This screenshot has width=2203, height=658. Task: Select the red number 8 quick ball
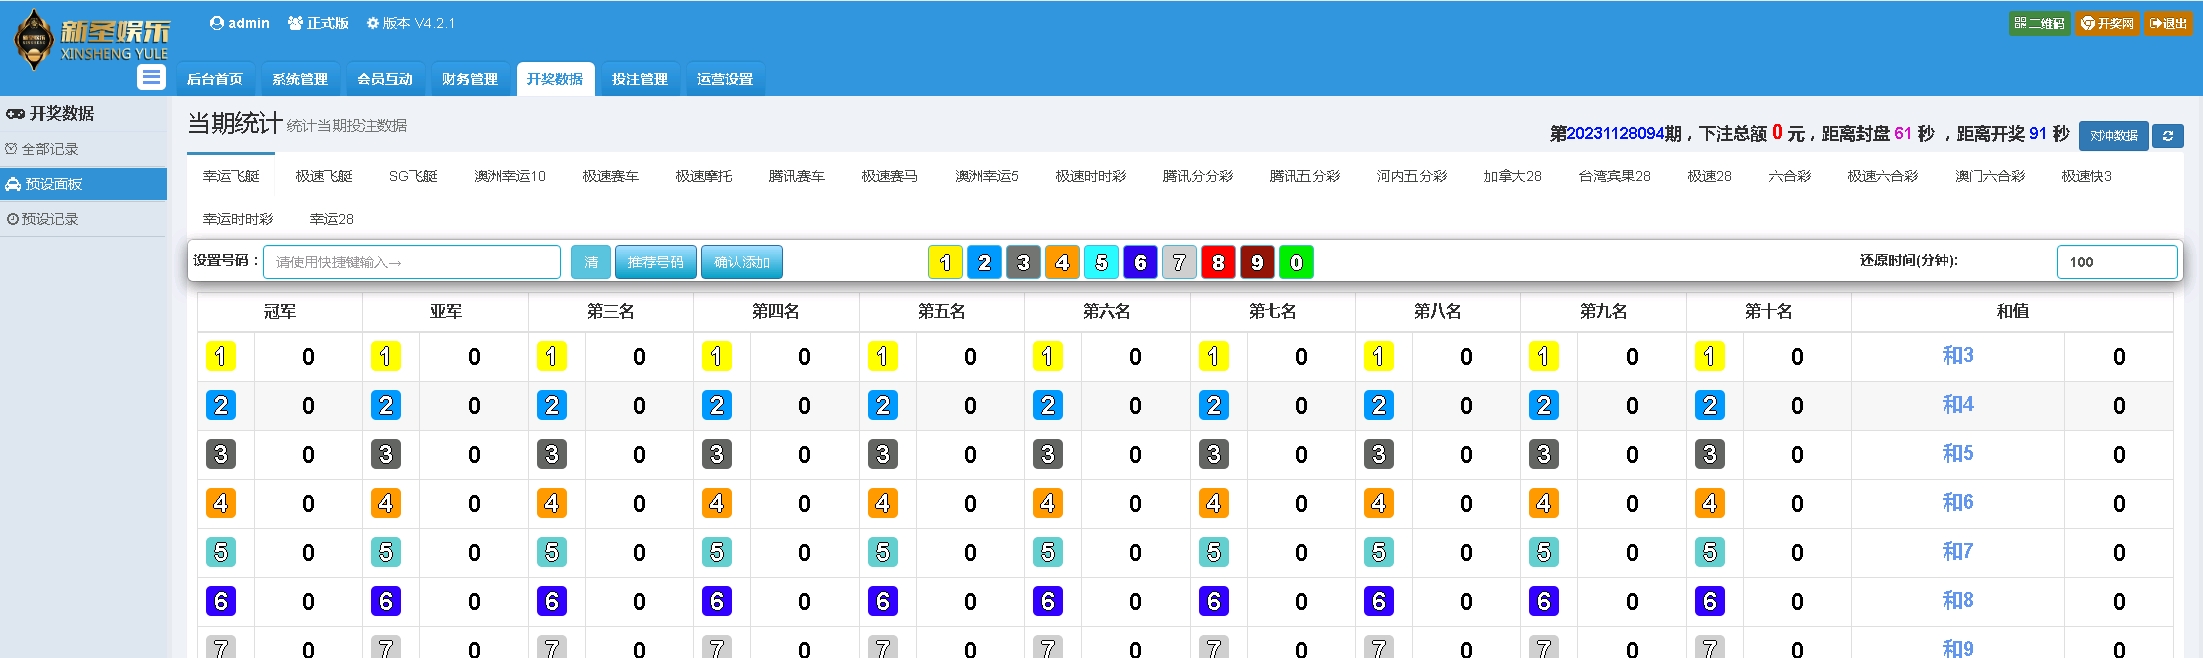tap(1218, 262)
